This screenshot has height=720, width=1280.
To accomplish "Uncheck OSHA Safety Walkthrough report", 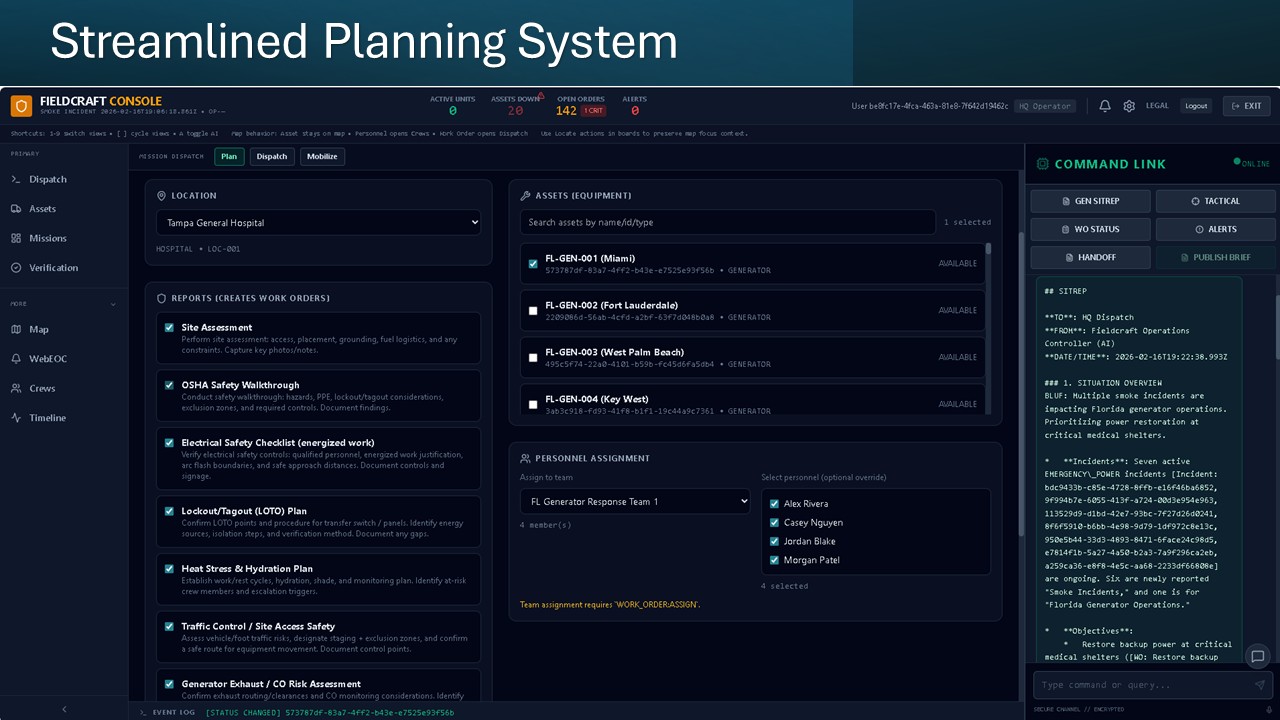I will (x=169, y=385).
